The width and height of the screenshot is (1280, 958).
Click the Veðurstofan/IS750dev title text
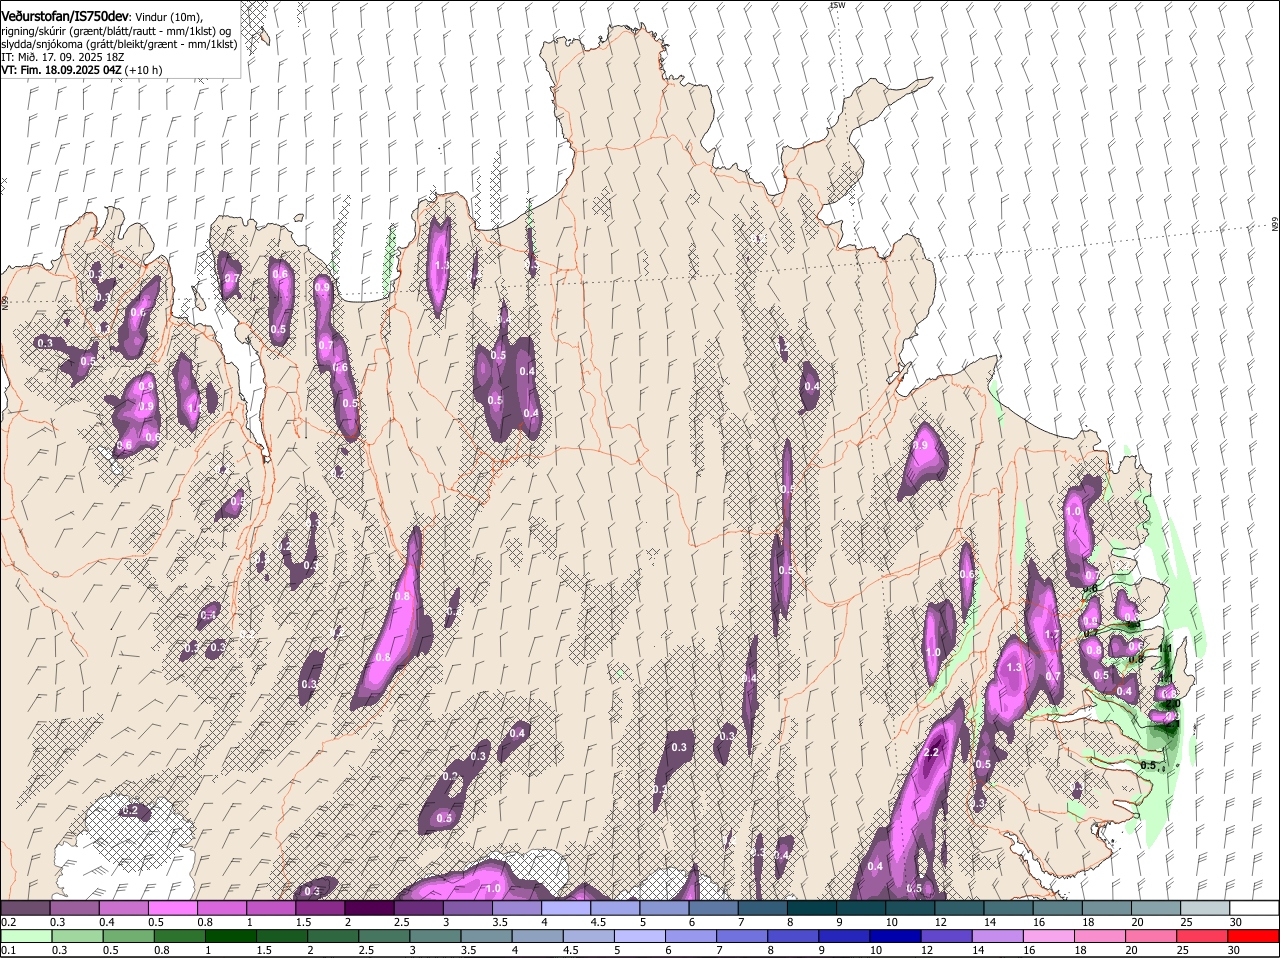pyautogui.click(x=66, y=16)
